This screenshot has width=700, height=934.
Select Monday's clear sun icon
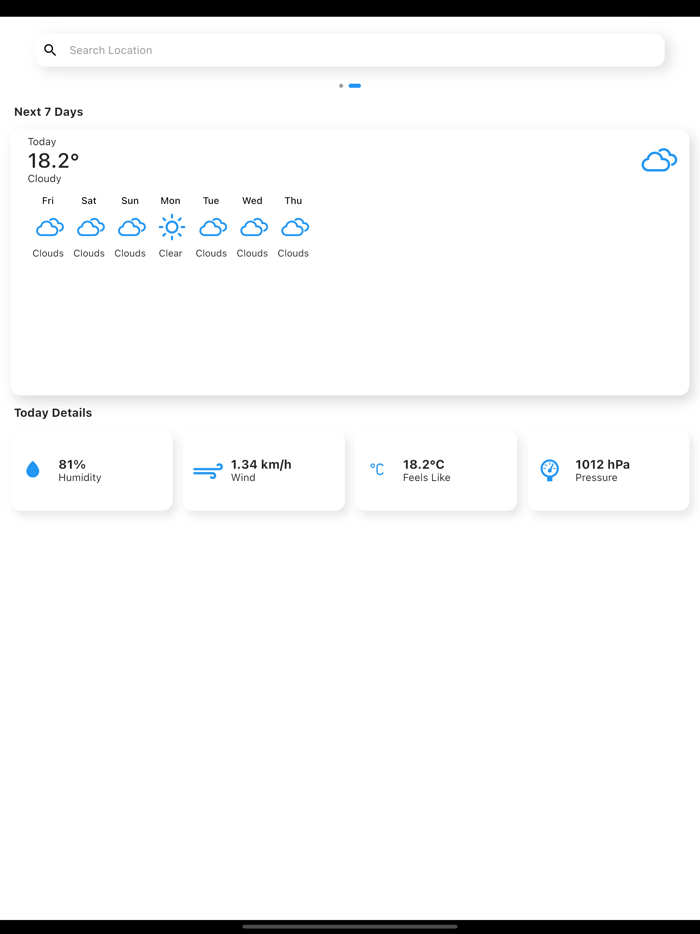pyautogui.click(x=172, y=227)
